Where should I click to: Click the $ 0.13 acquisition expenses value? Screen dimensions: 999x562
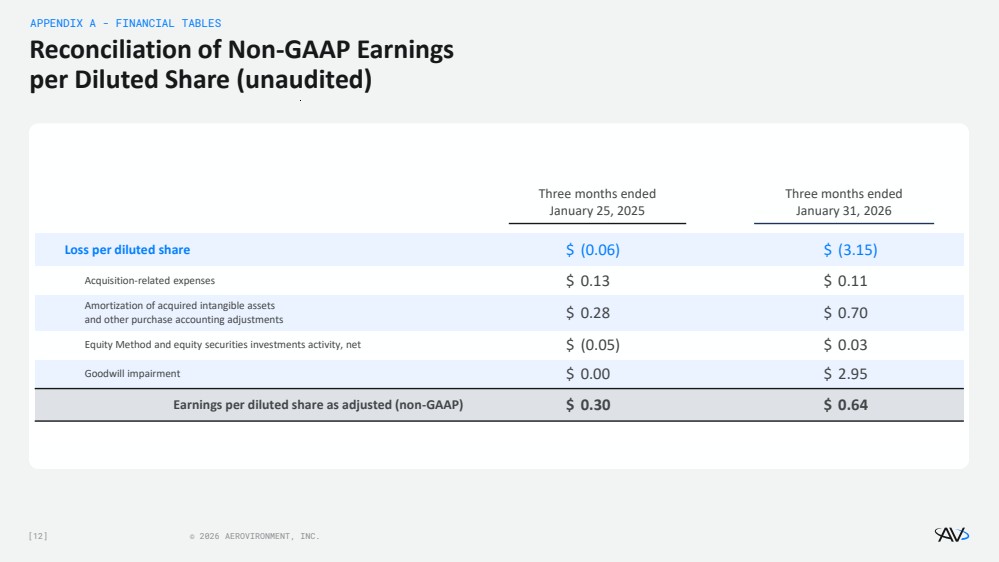click(x=588, y=281)
